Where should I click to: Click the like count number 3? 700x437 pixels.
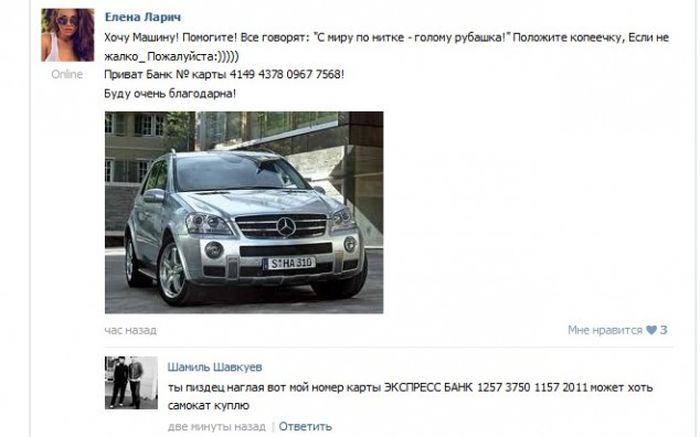(x=664, y=330)
